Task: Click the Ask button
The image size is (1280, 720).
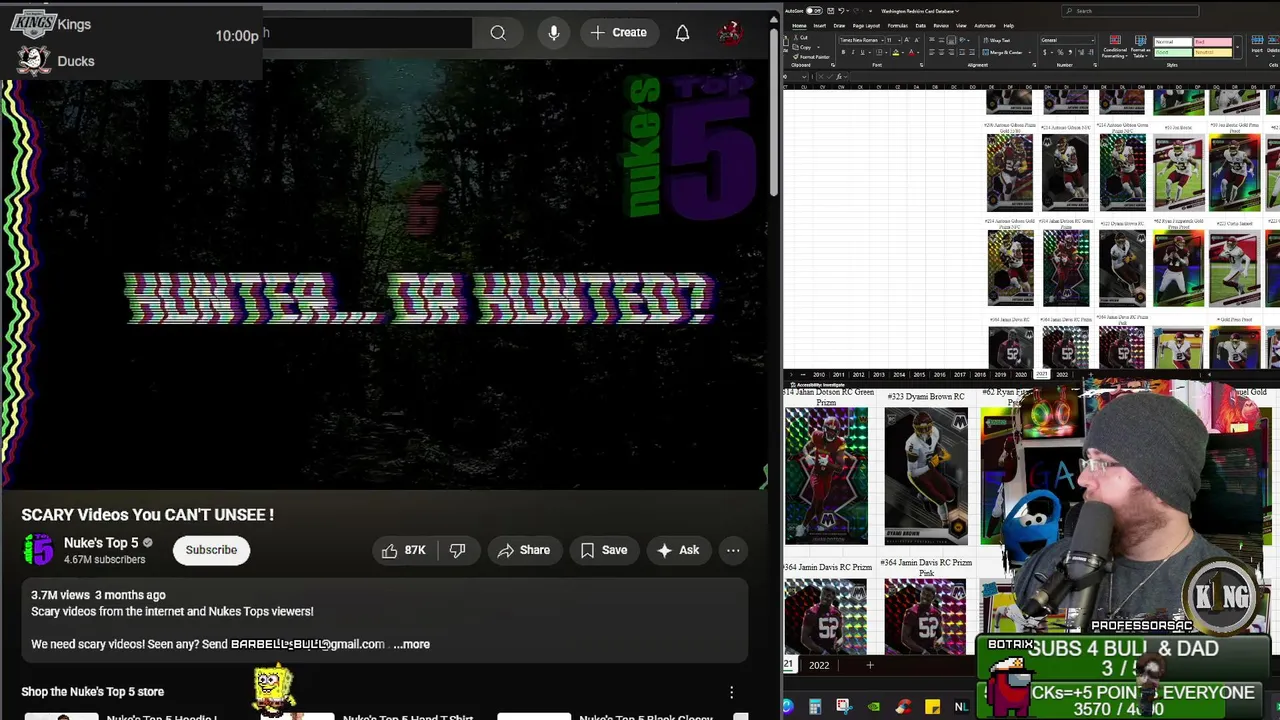Action: (678, 550)
